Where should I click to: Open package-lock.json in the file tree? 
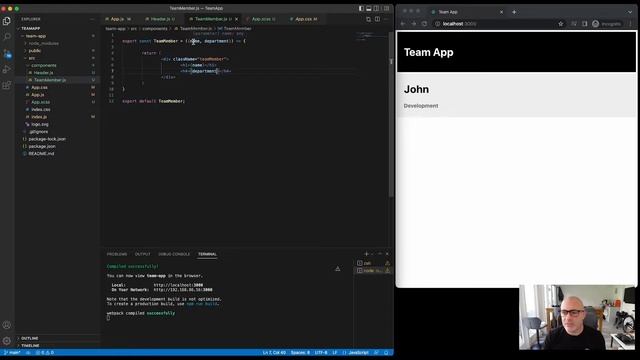point(47,139)
